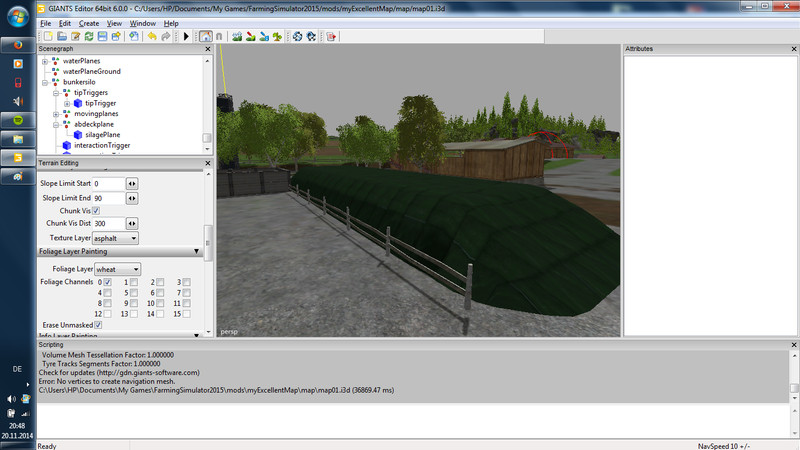Viewport: 800px width, 450px height.
Task: Click the edit document pencil icon
Action: [x=76, y=36]
